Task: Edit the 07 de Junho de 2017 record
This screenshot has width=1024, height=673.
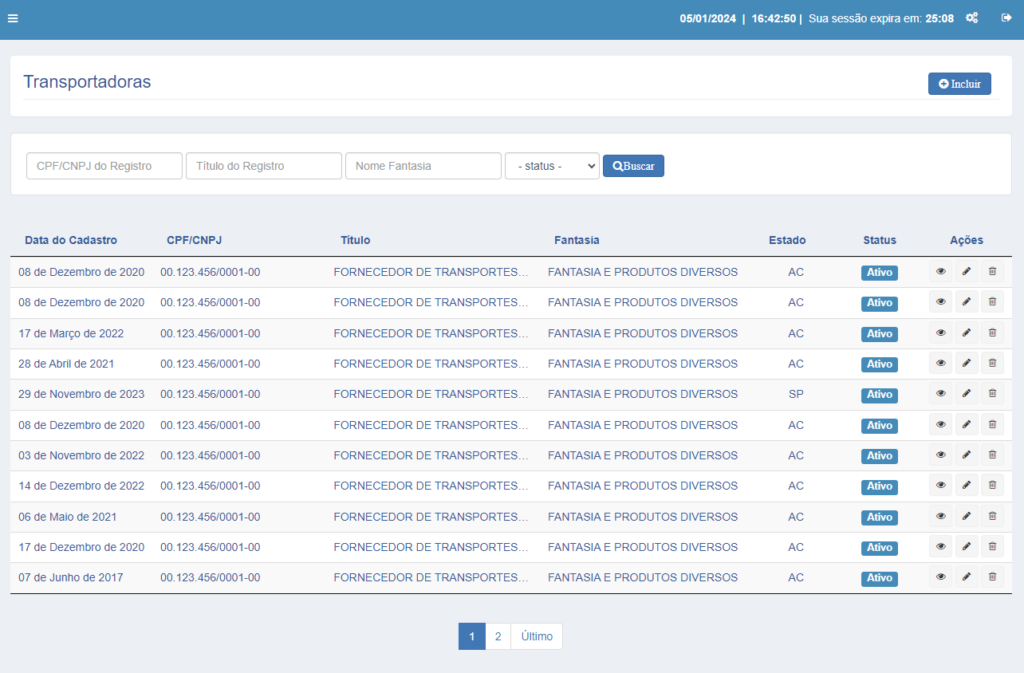Action: coord(967,577)
